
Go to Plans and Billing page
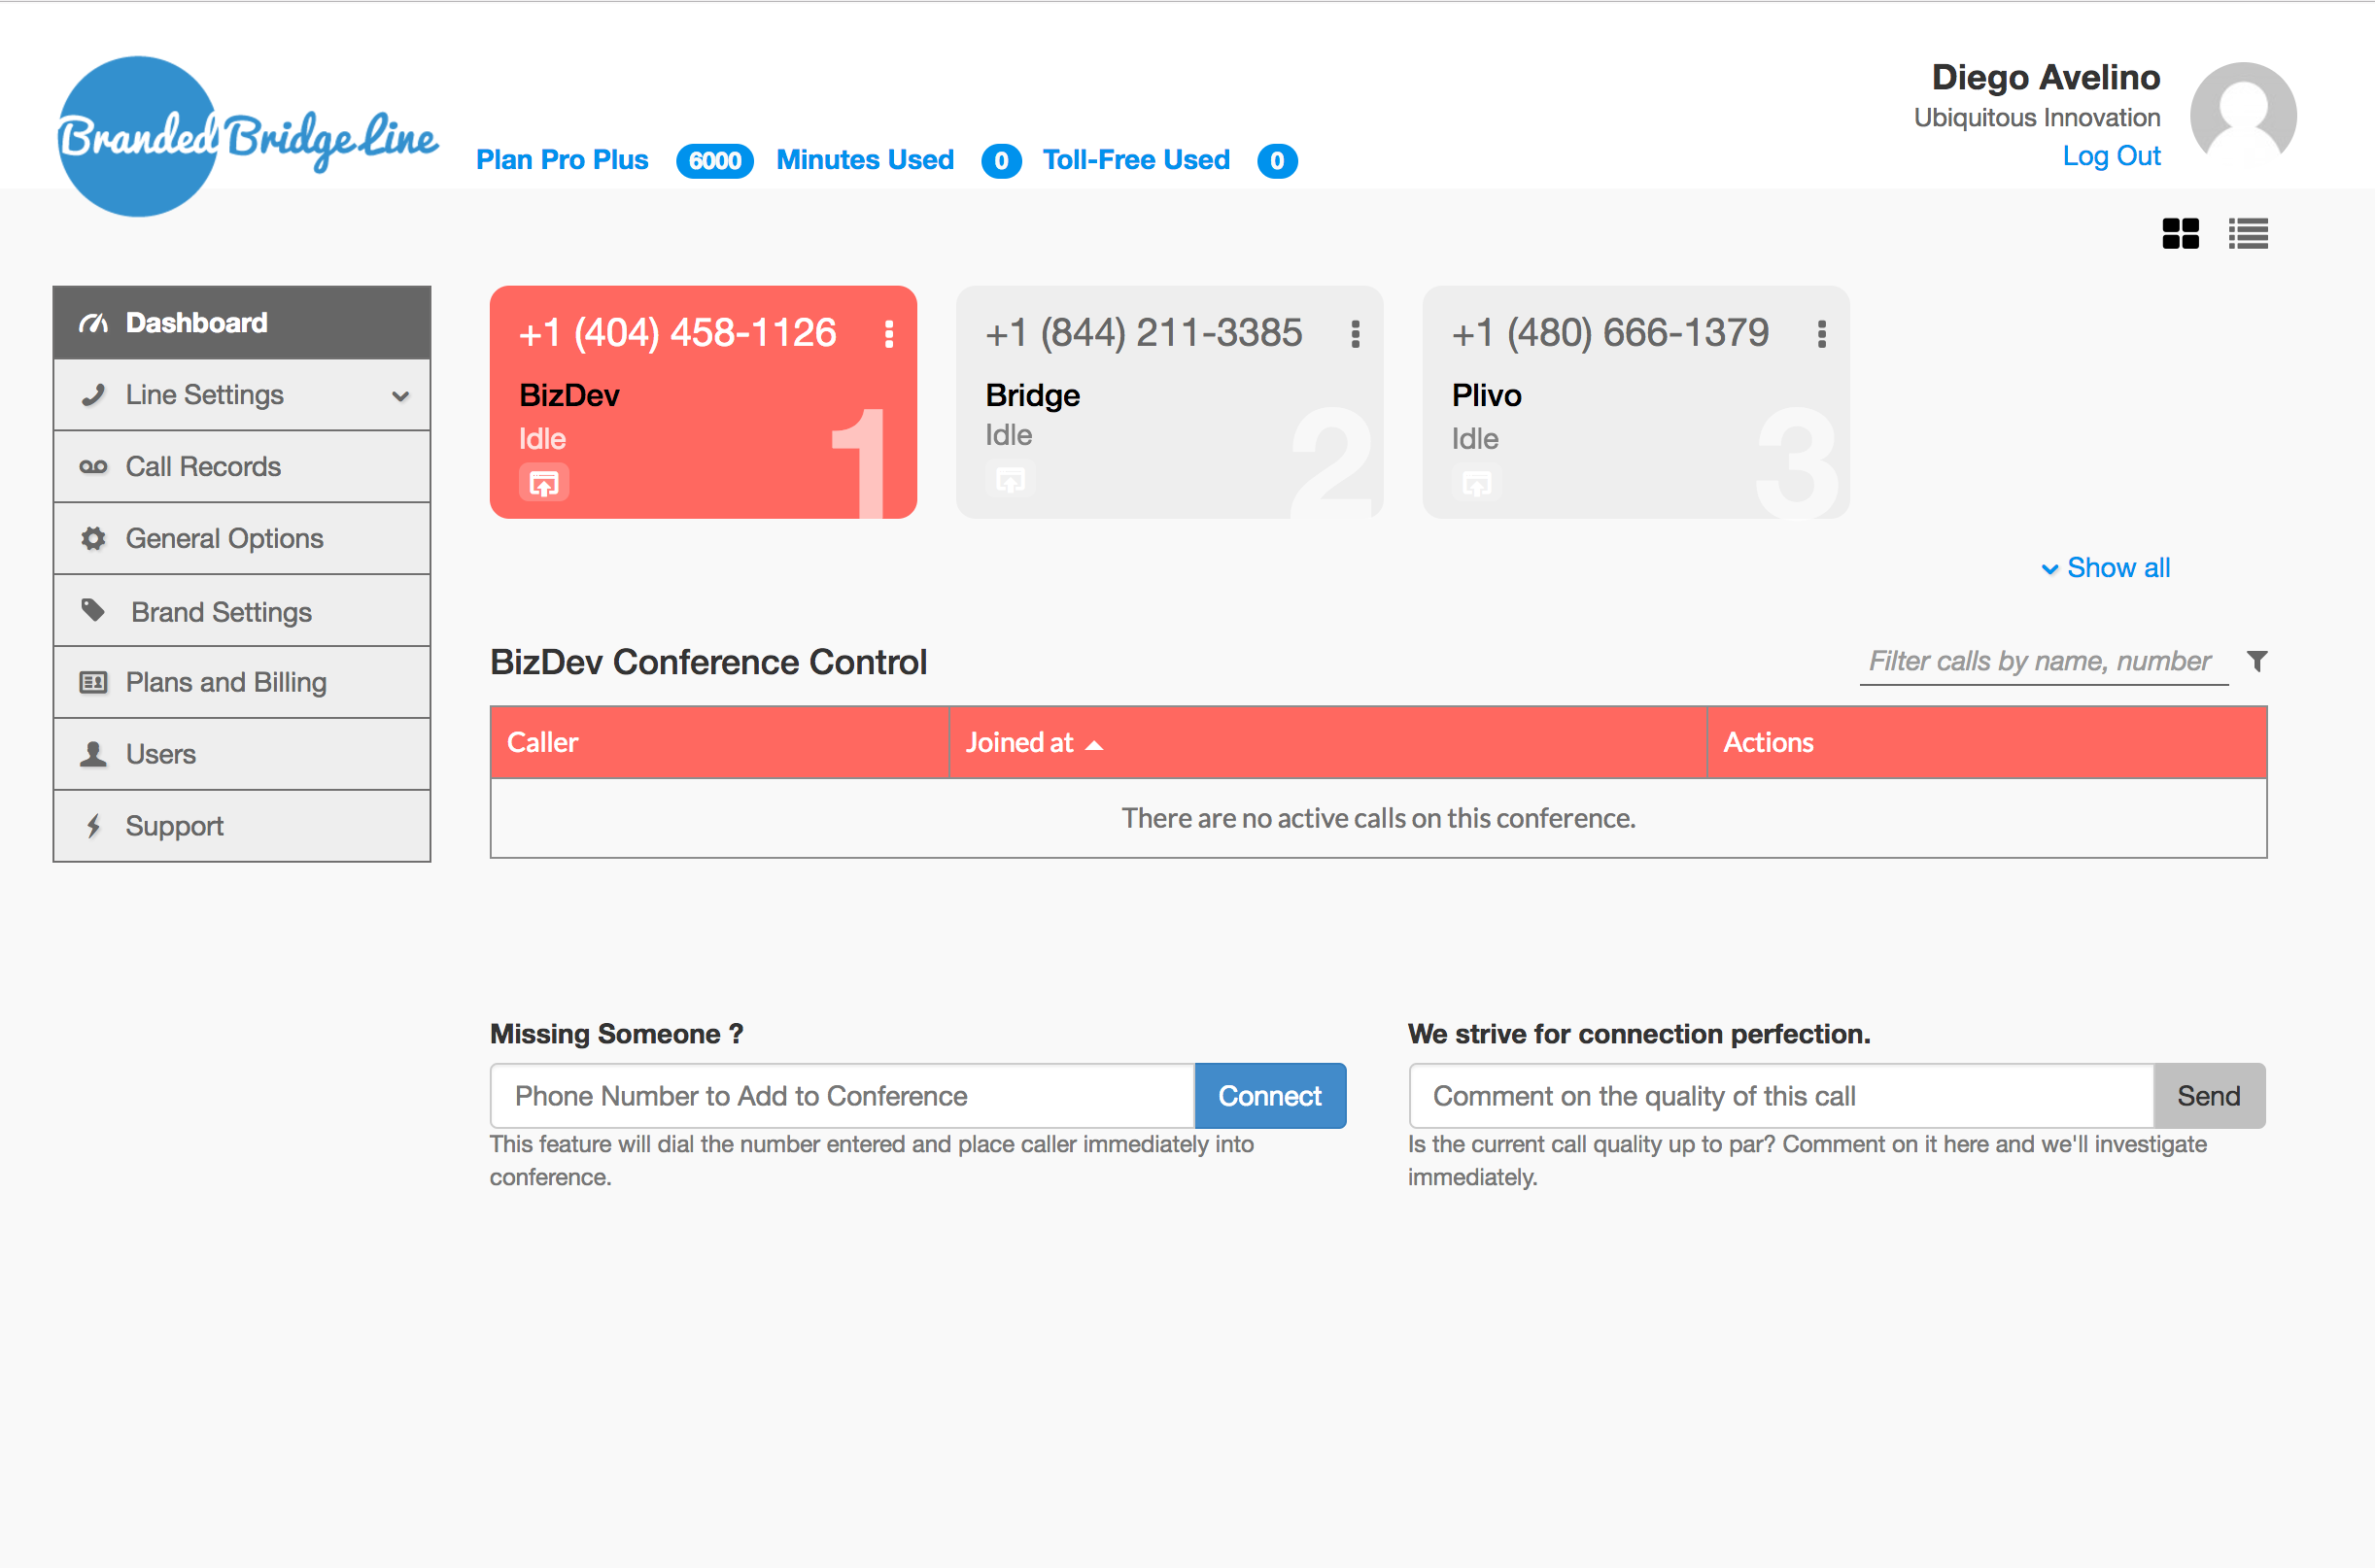tap(226, 683)
